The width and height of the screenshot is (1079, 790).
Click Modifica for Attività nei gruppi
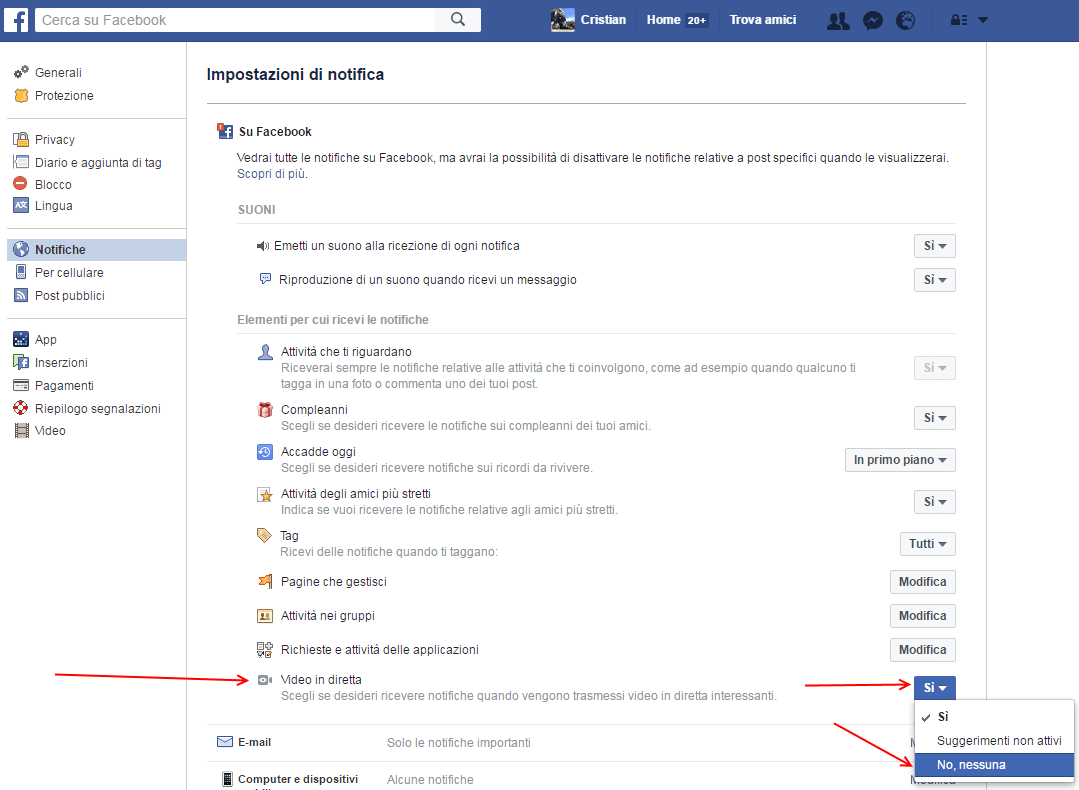(x=922, y=616)
